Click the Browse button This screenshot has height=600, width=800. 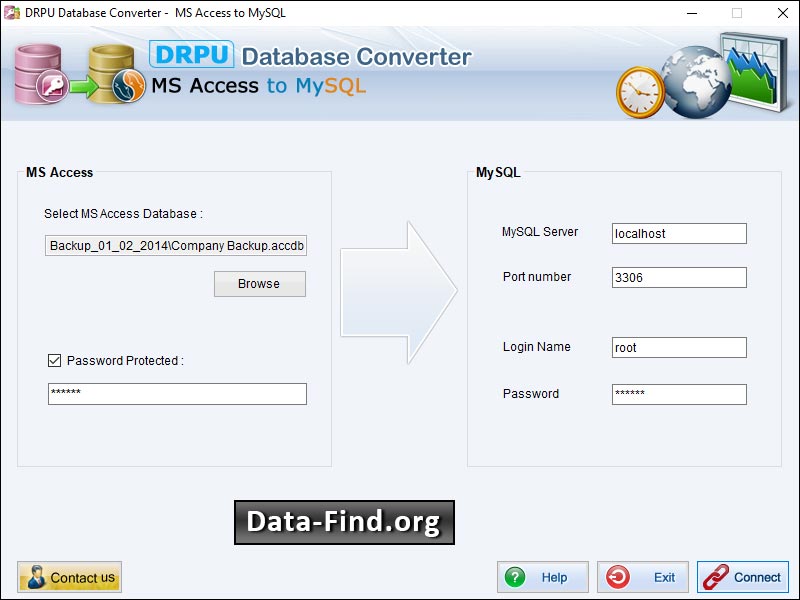tap(259, 284)
